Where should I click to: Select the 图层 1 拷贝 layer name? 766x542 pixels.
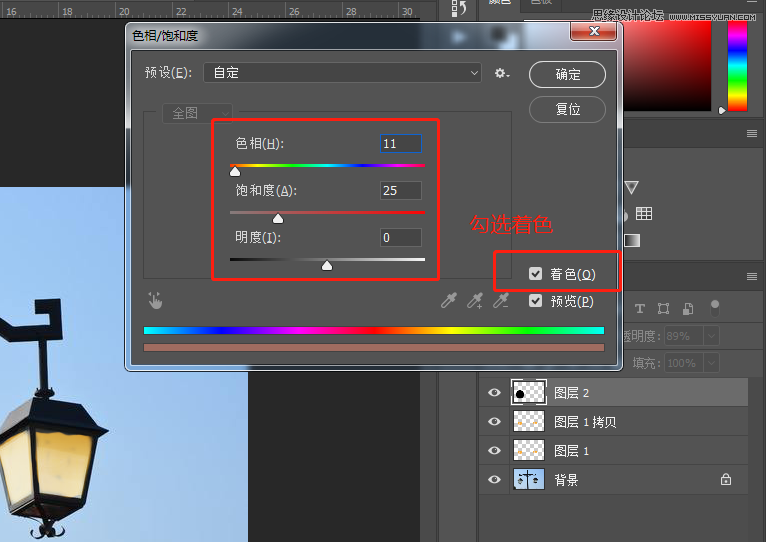click(x=585, y=422)
